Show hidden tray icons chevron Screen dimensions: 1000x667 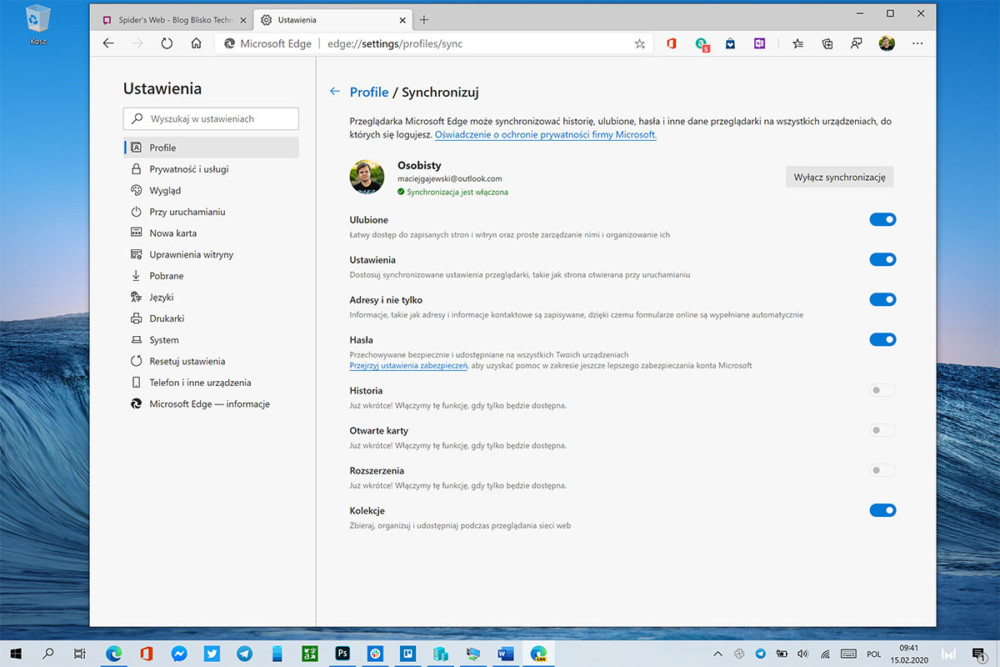tap(717, 654)
